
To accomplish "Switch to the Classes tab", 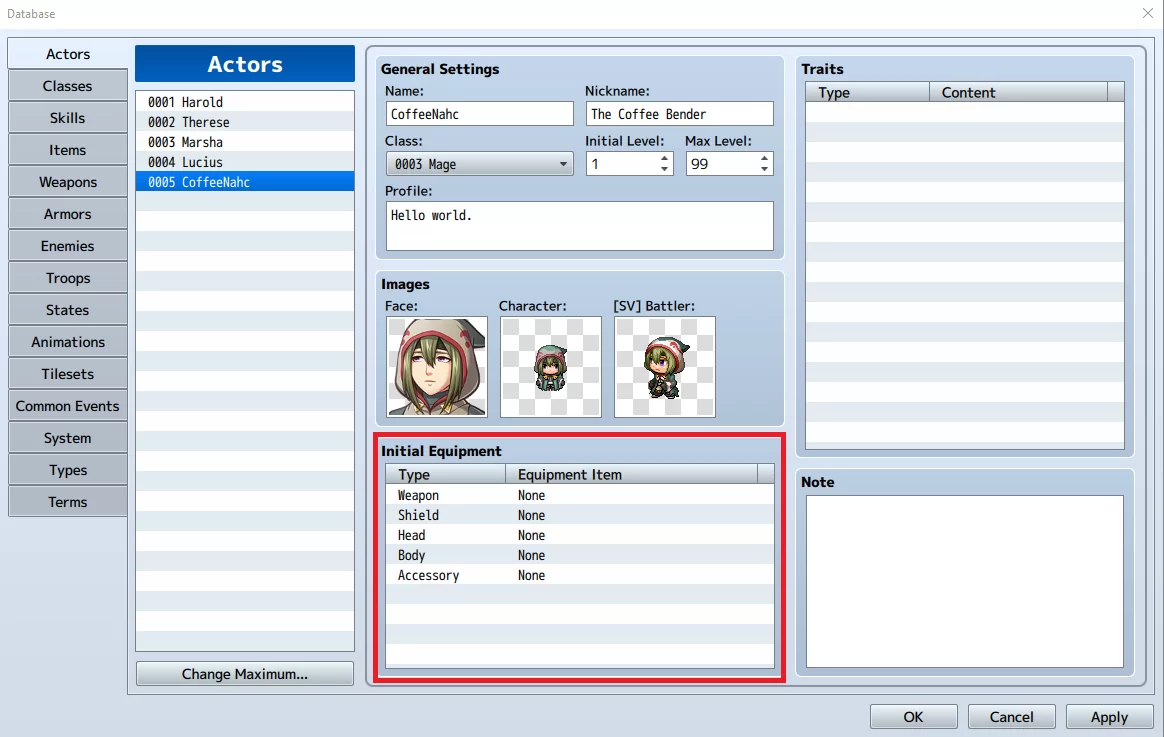I will (x=68, y=86).
